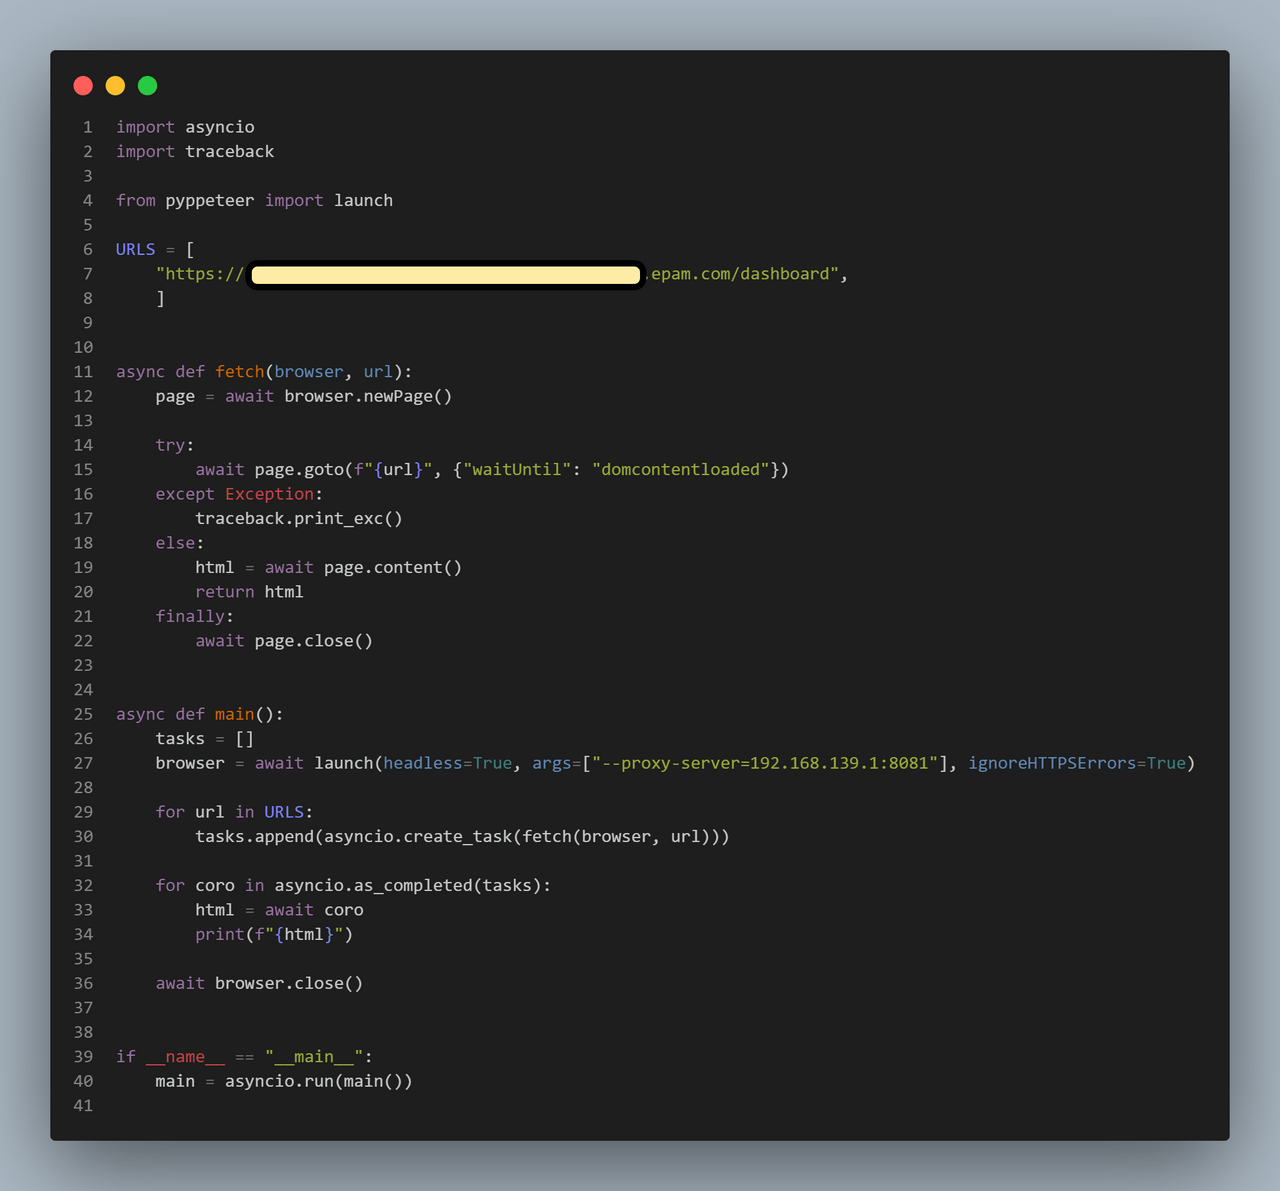Click the print function call
1280x1191 pixels.
tap(219, 934)
